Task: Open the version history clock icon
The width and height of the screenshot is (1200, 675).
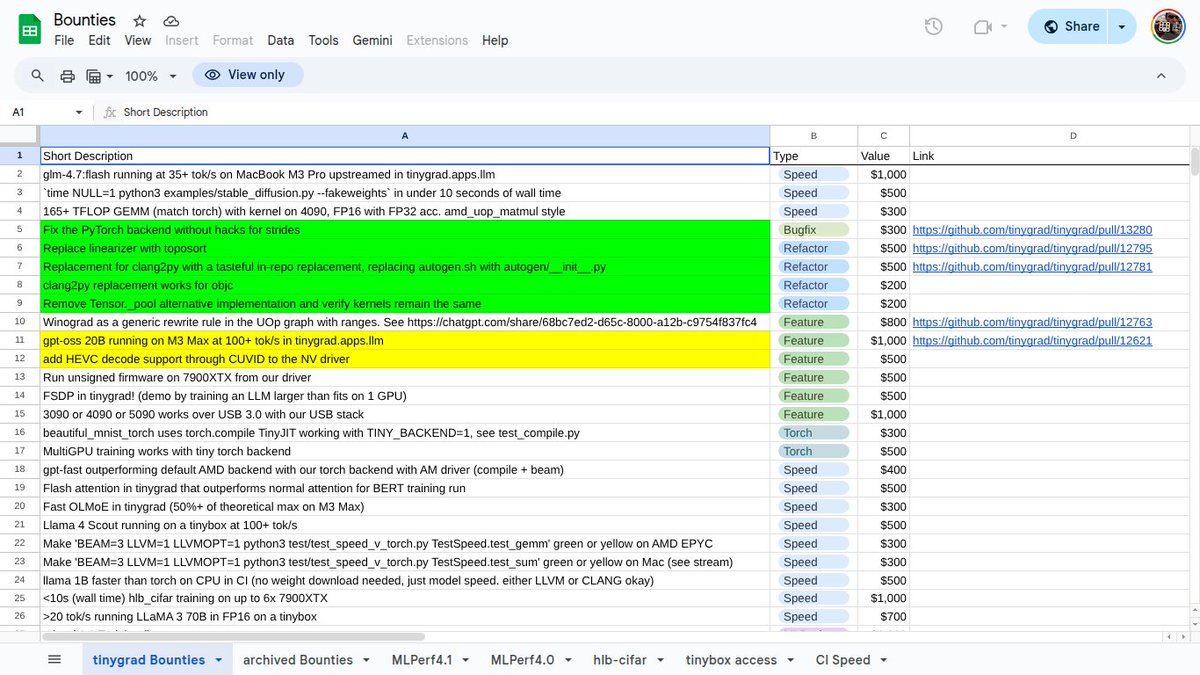Action: pyautogui.click(x=933, y=27)
